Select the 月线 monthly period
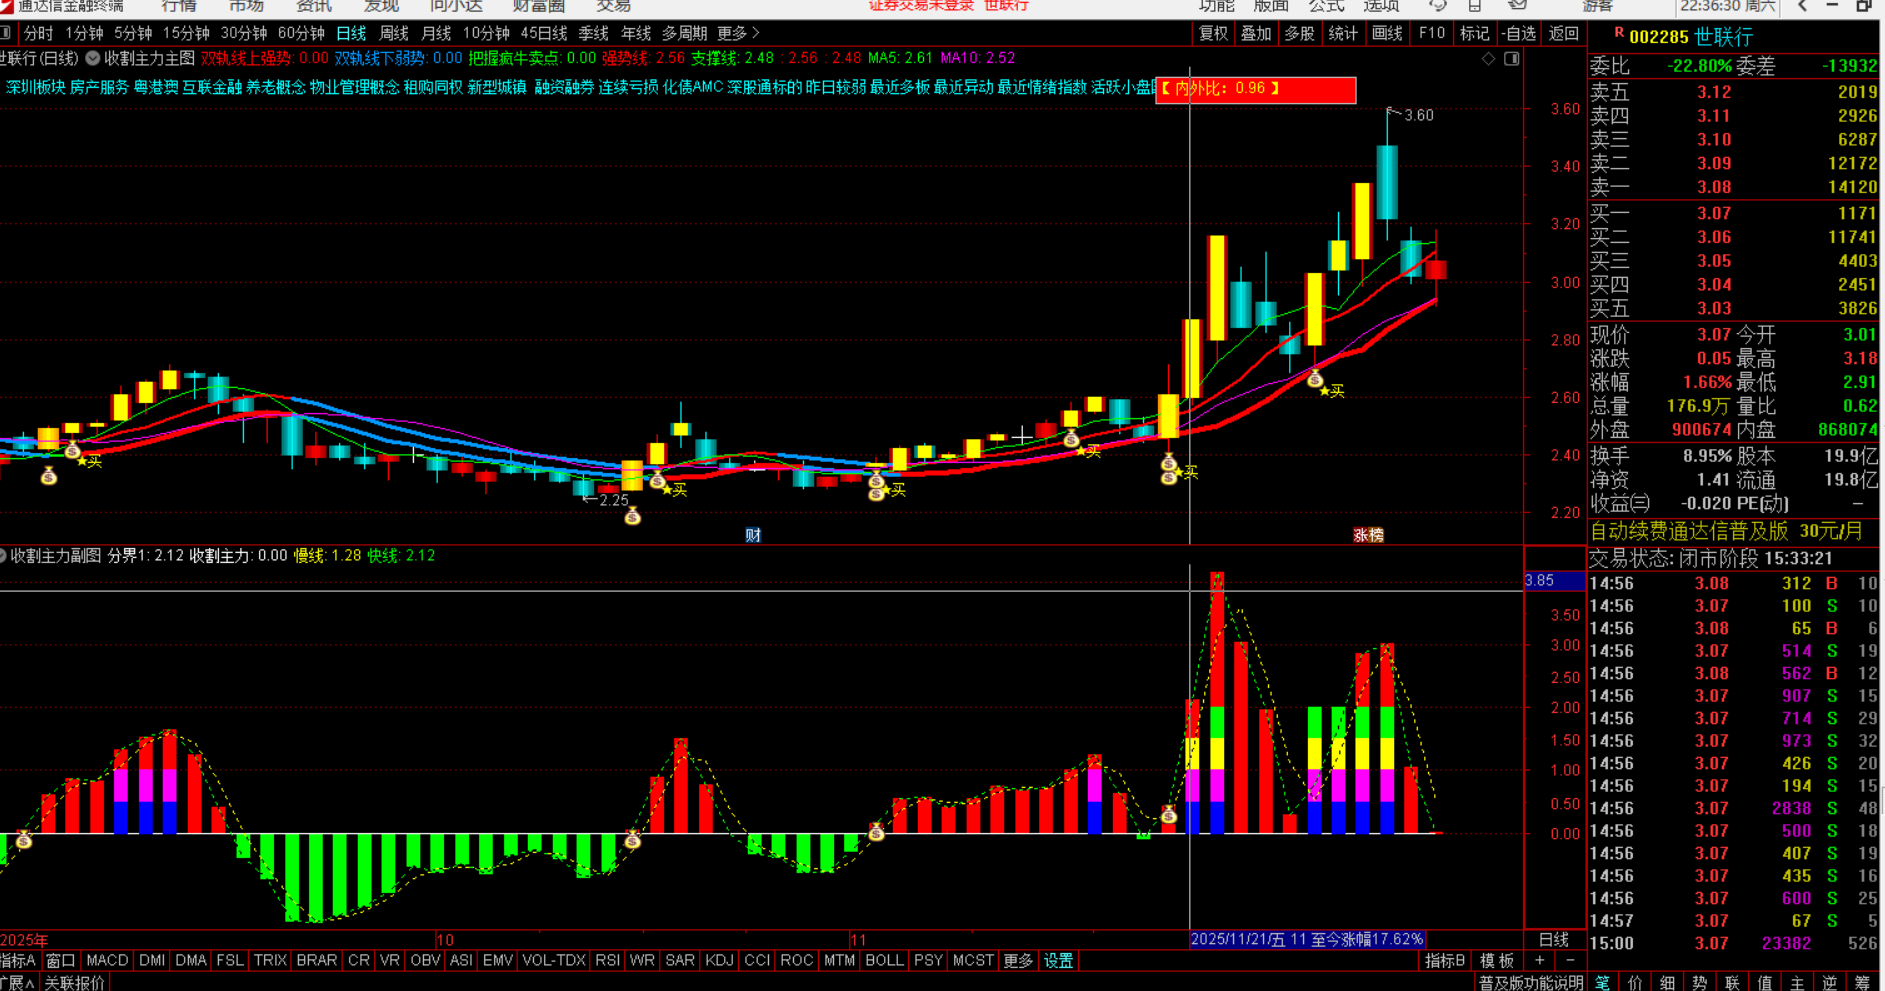The image size is (1885, 991). click(x=436, y=33)
